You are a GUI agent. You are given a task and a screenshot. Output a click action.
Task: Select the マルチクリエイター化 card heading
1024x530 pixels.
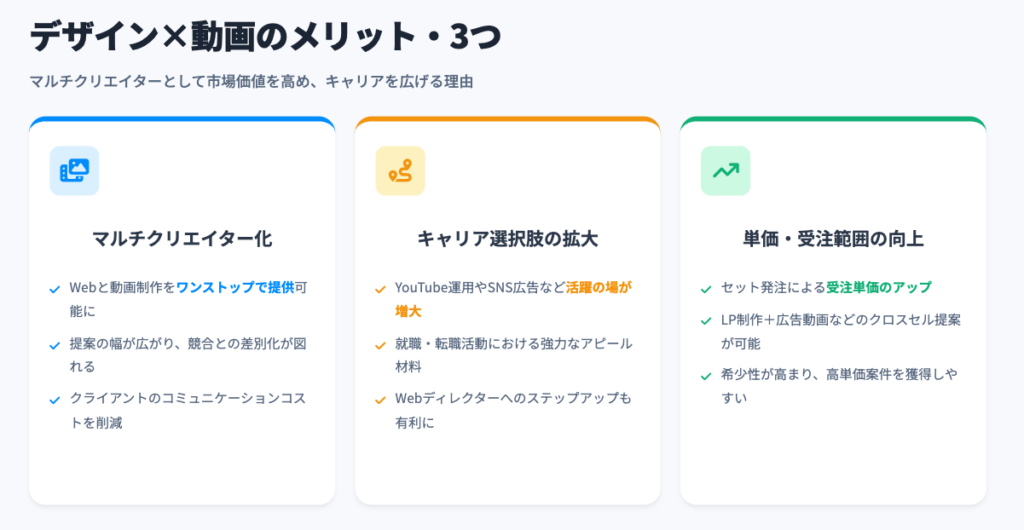point(182,239)
